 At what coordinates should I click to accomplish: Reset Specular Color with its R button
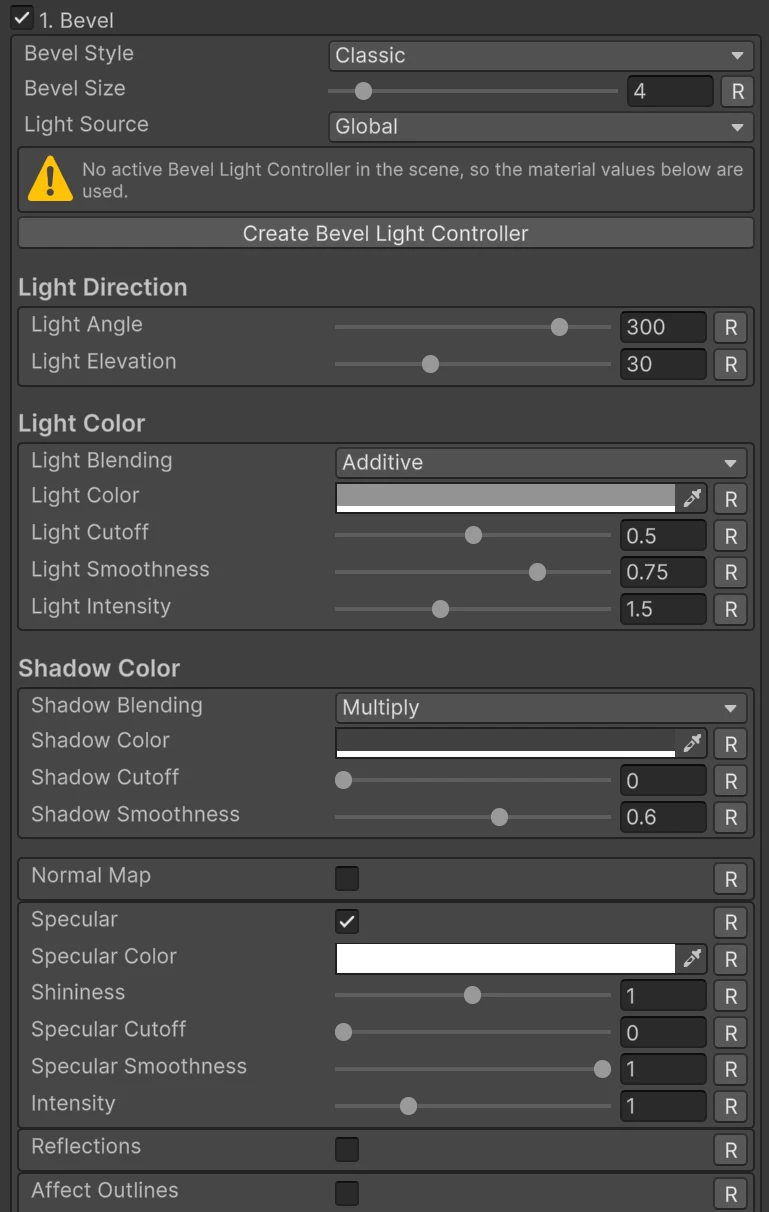click(x=731, y=961)
